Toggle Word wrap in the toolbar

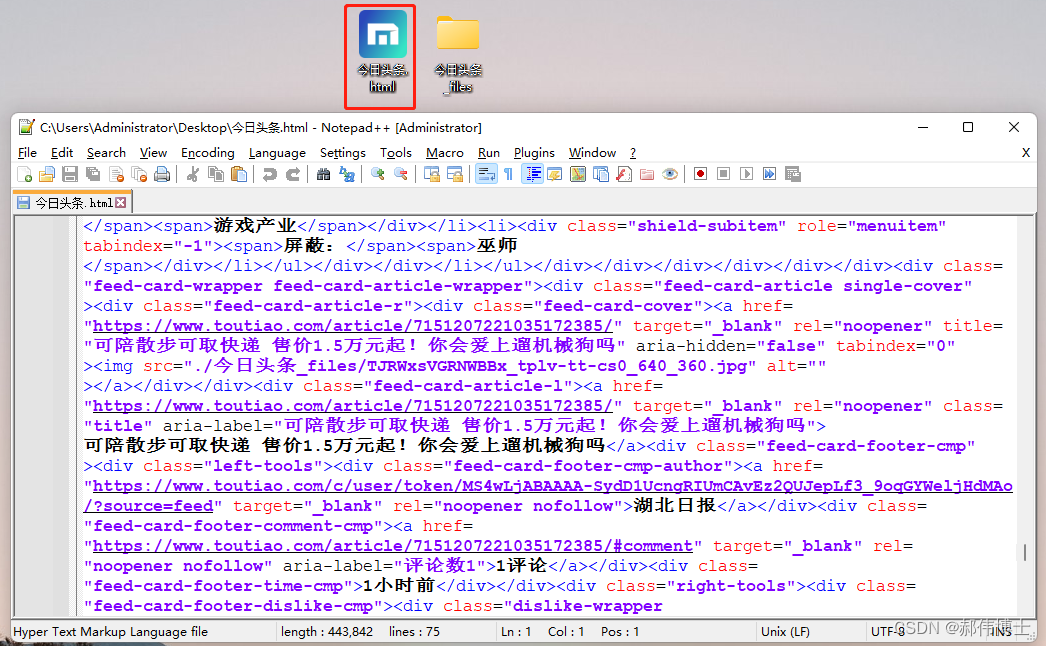pos(486,175)
